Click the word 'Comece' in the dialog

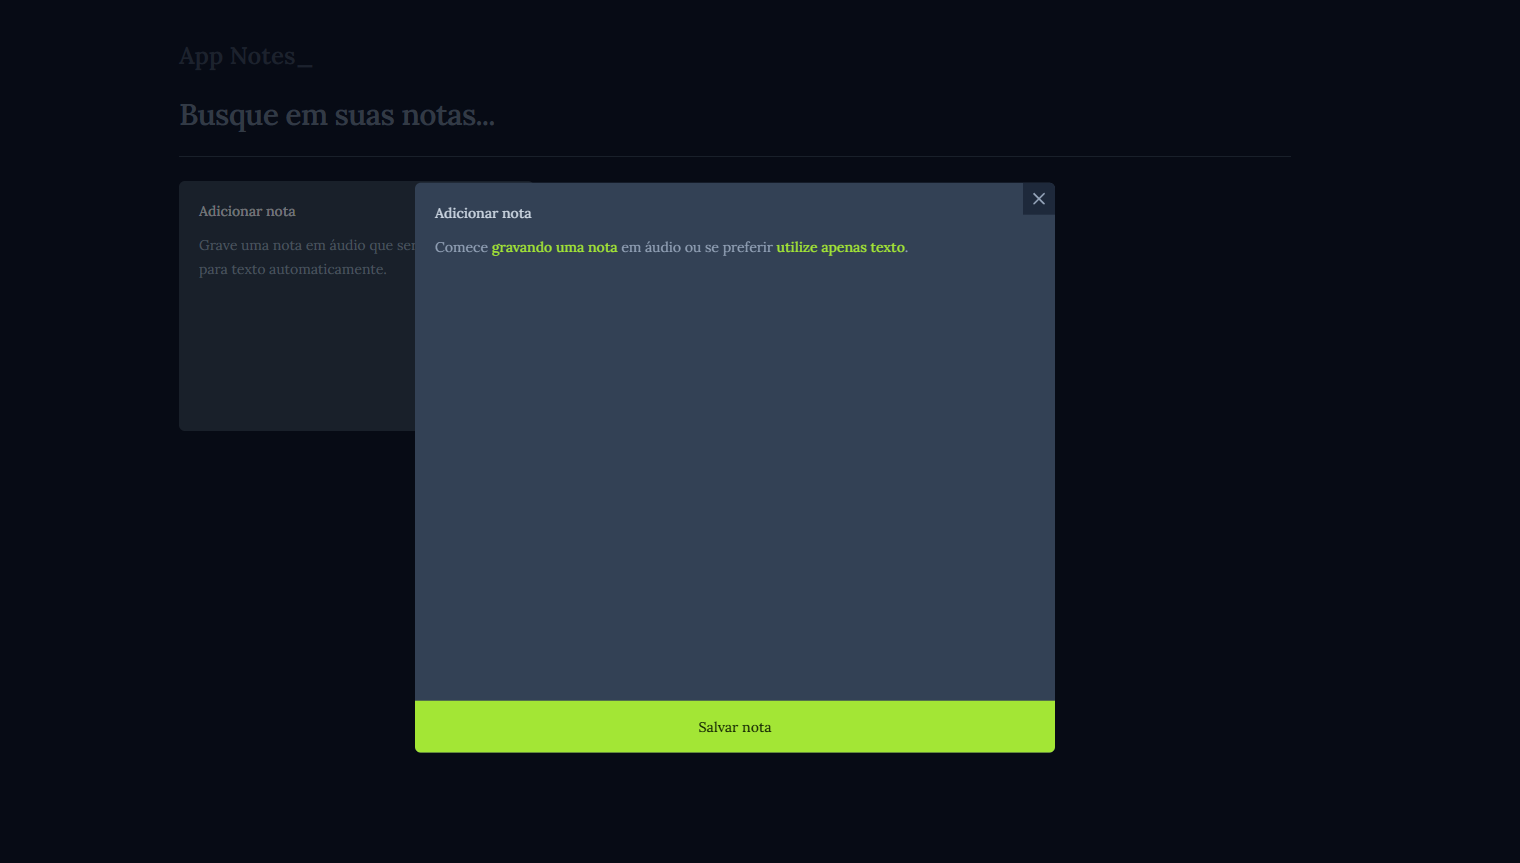point(461,247)
